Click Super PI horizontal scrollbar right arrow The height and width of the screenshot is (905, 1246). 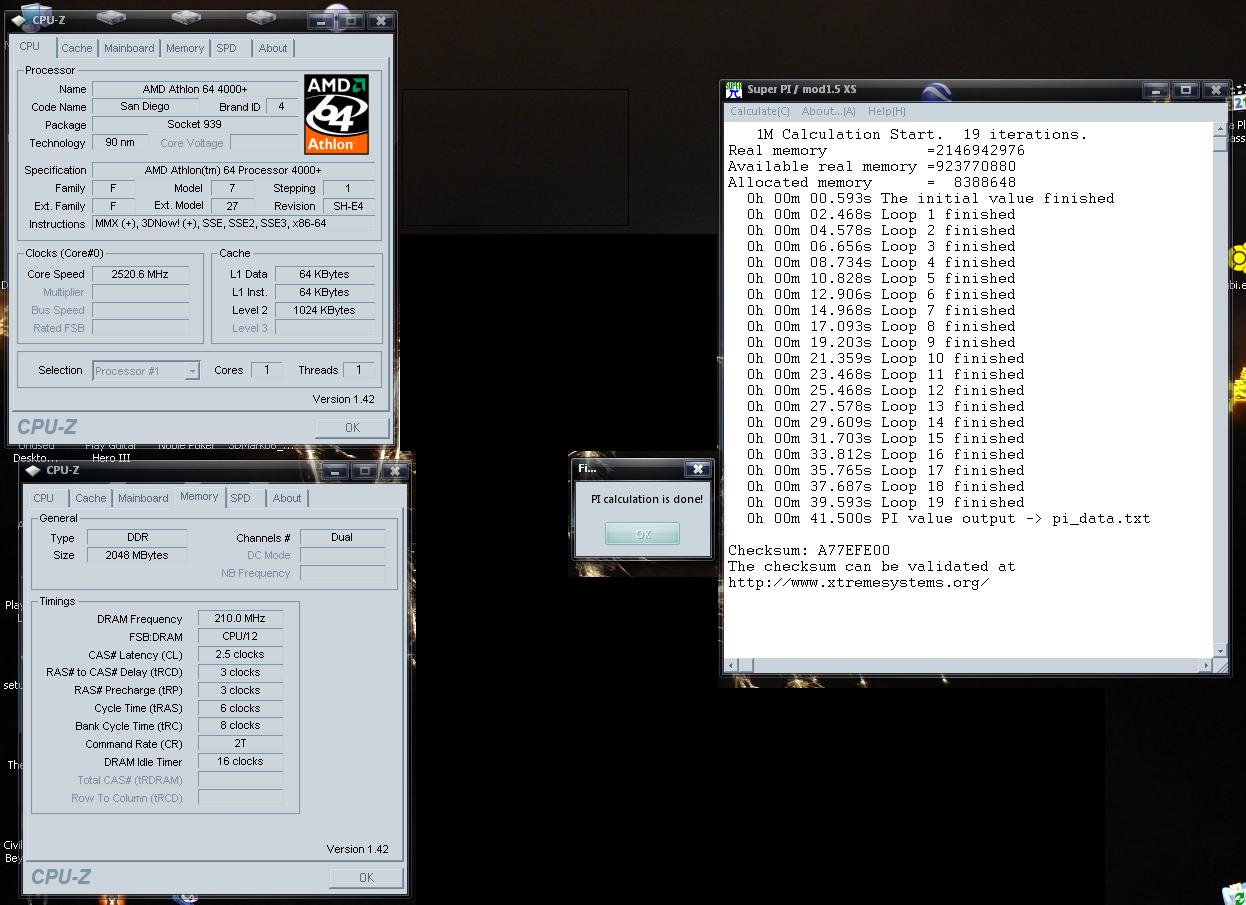pyautogui.click(x=1207, y=664)
